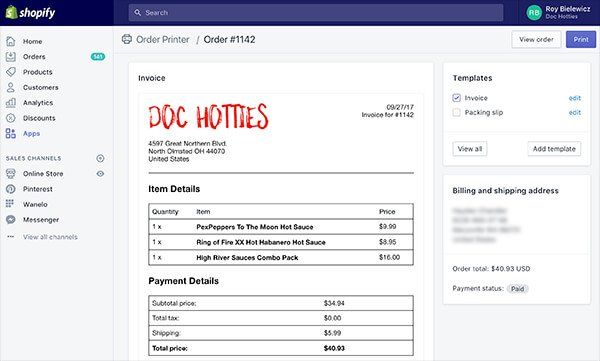600x361 pixels.
Task: Open Home in sidebar
Action: coord(33,41)
